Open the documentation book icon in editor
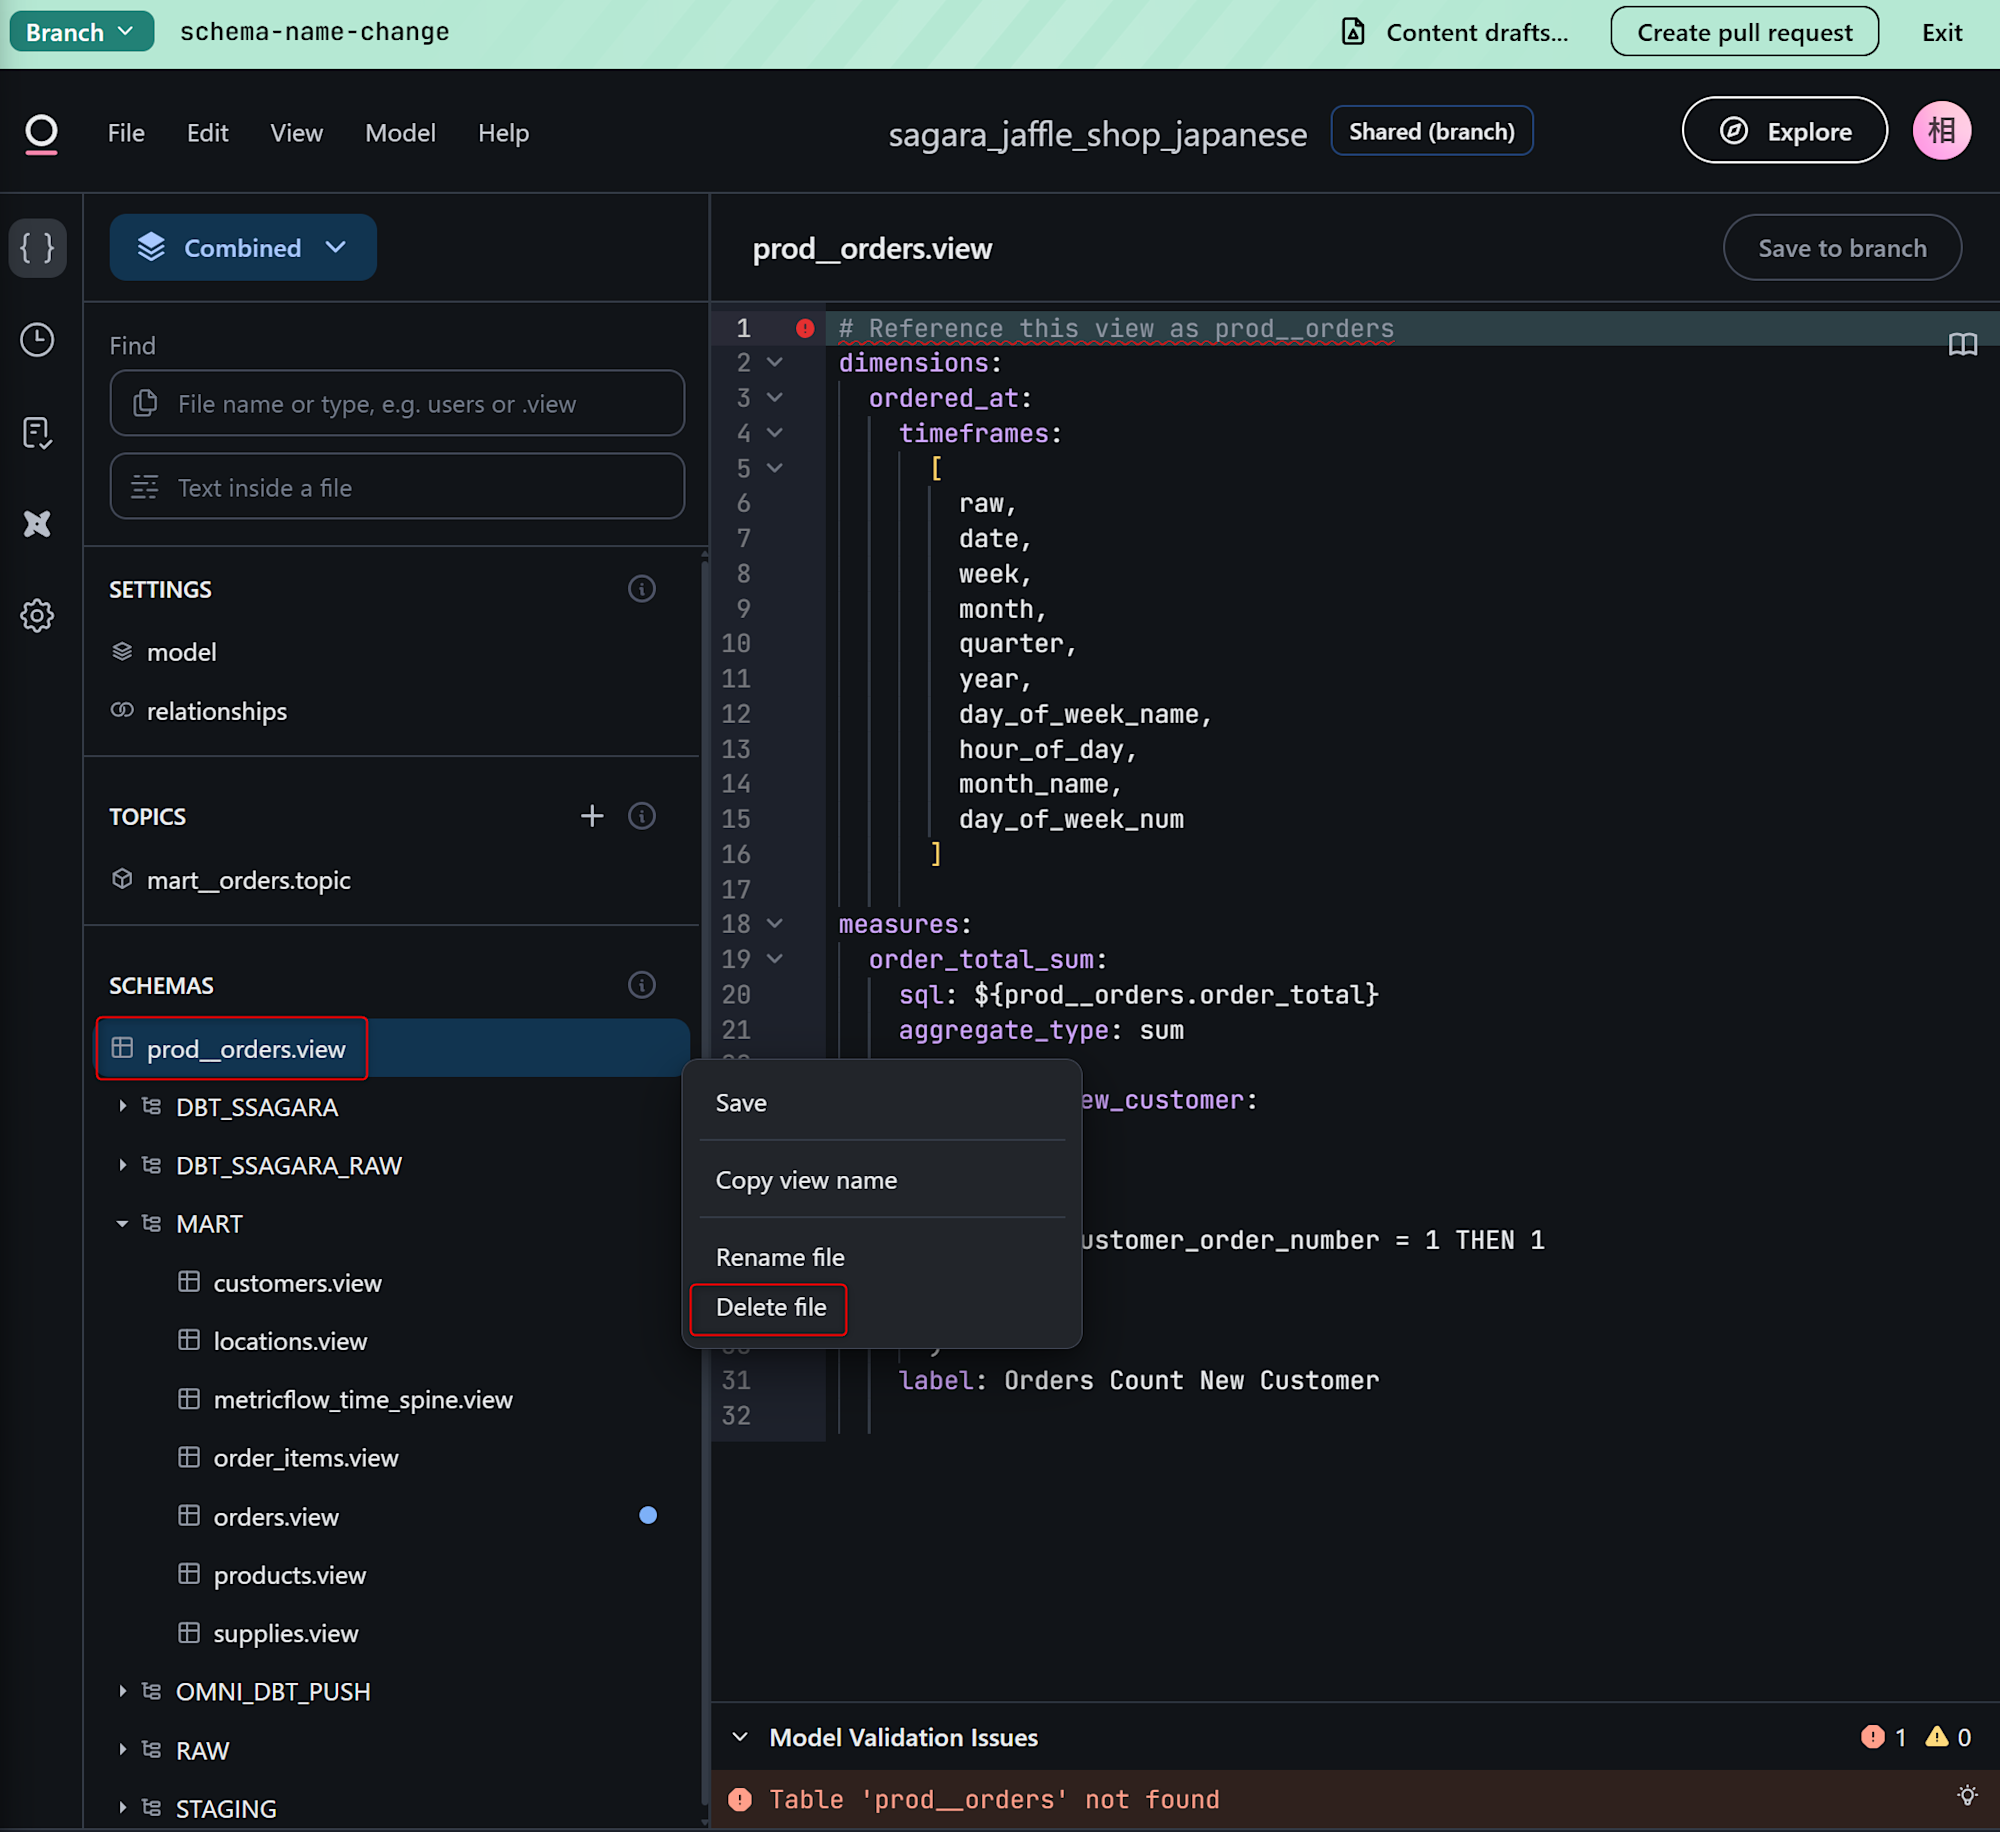The width and height of the screenshot is (2000, 1832). (1962, 345)
